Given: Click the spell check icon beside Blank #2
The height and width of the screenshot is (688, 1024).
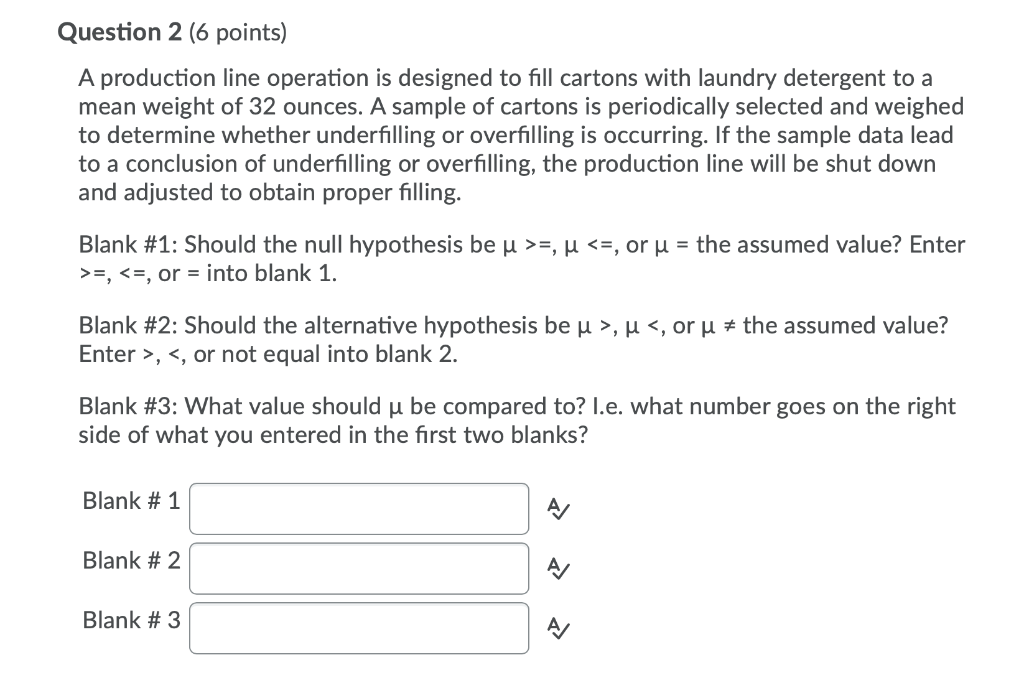Looking at the screenshot, I should point(558,570).
